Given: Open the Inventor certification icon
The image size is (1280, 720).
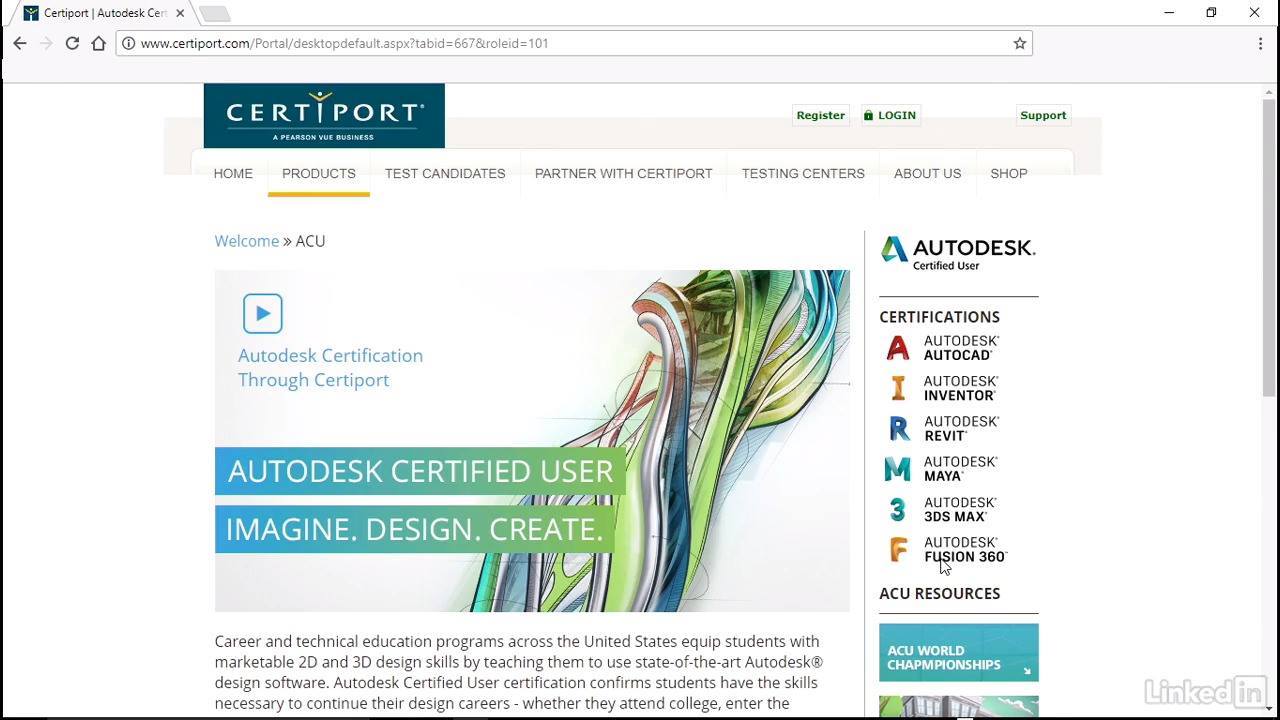Looking at the screenshot, I should [x=898, y=388].
